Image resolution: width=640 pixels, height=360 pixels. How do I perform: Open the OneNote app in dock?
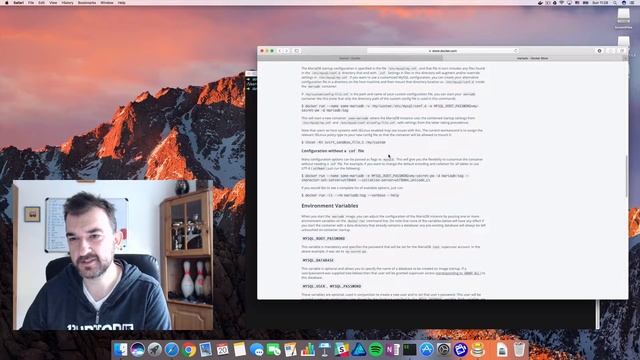pyautogui.click(x=393, y=350)
